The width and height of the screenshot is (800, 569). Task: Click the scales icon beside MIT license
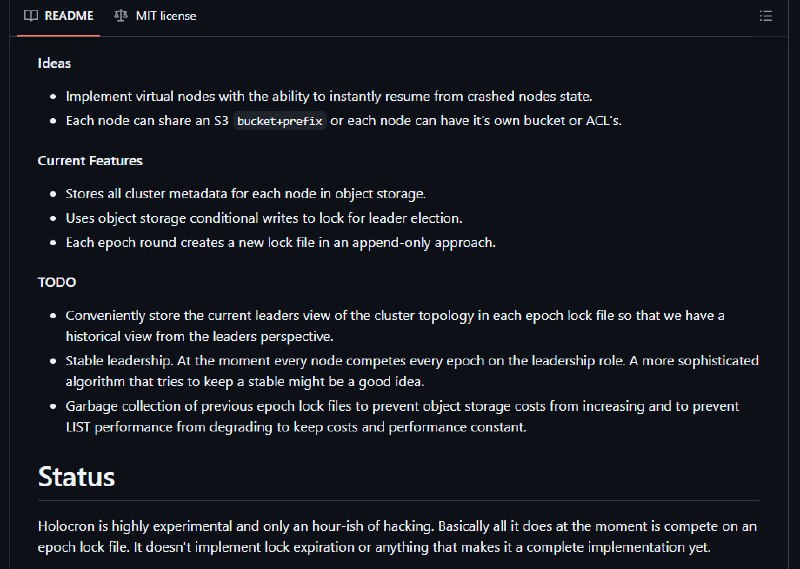click(121, 16)
